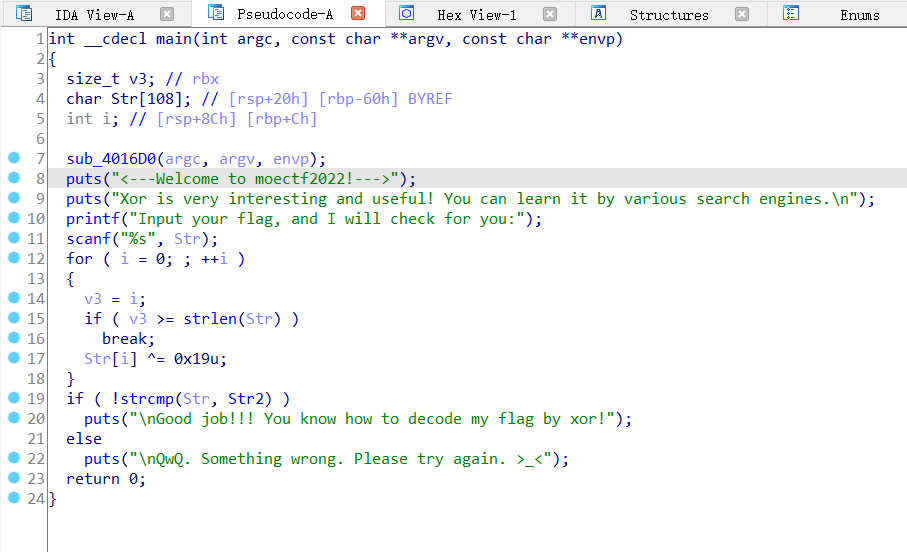
Task: Close the Hex View-1 tab
Action: 550,14
